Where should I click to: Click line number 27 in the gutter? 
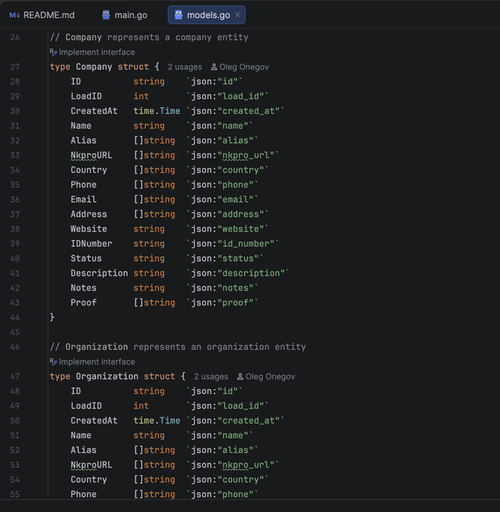tap(15, 67)
